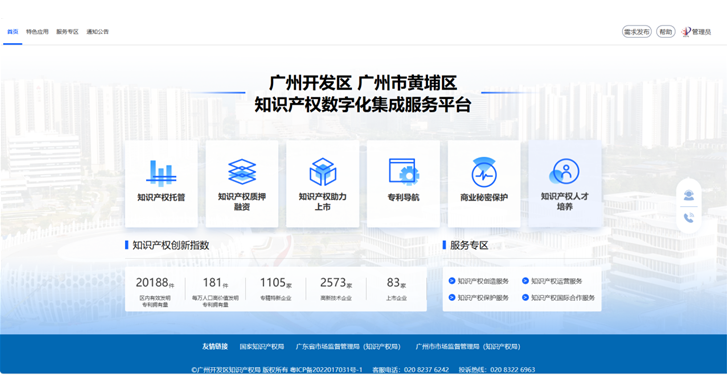Select the 181 件 high-value patent figure
The image size is (727, 376).
coord(215,283)
